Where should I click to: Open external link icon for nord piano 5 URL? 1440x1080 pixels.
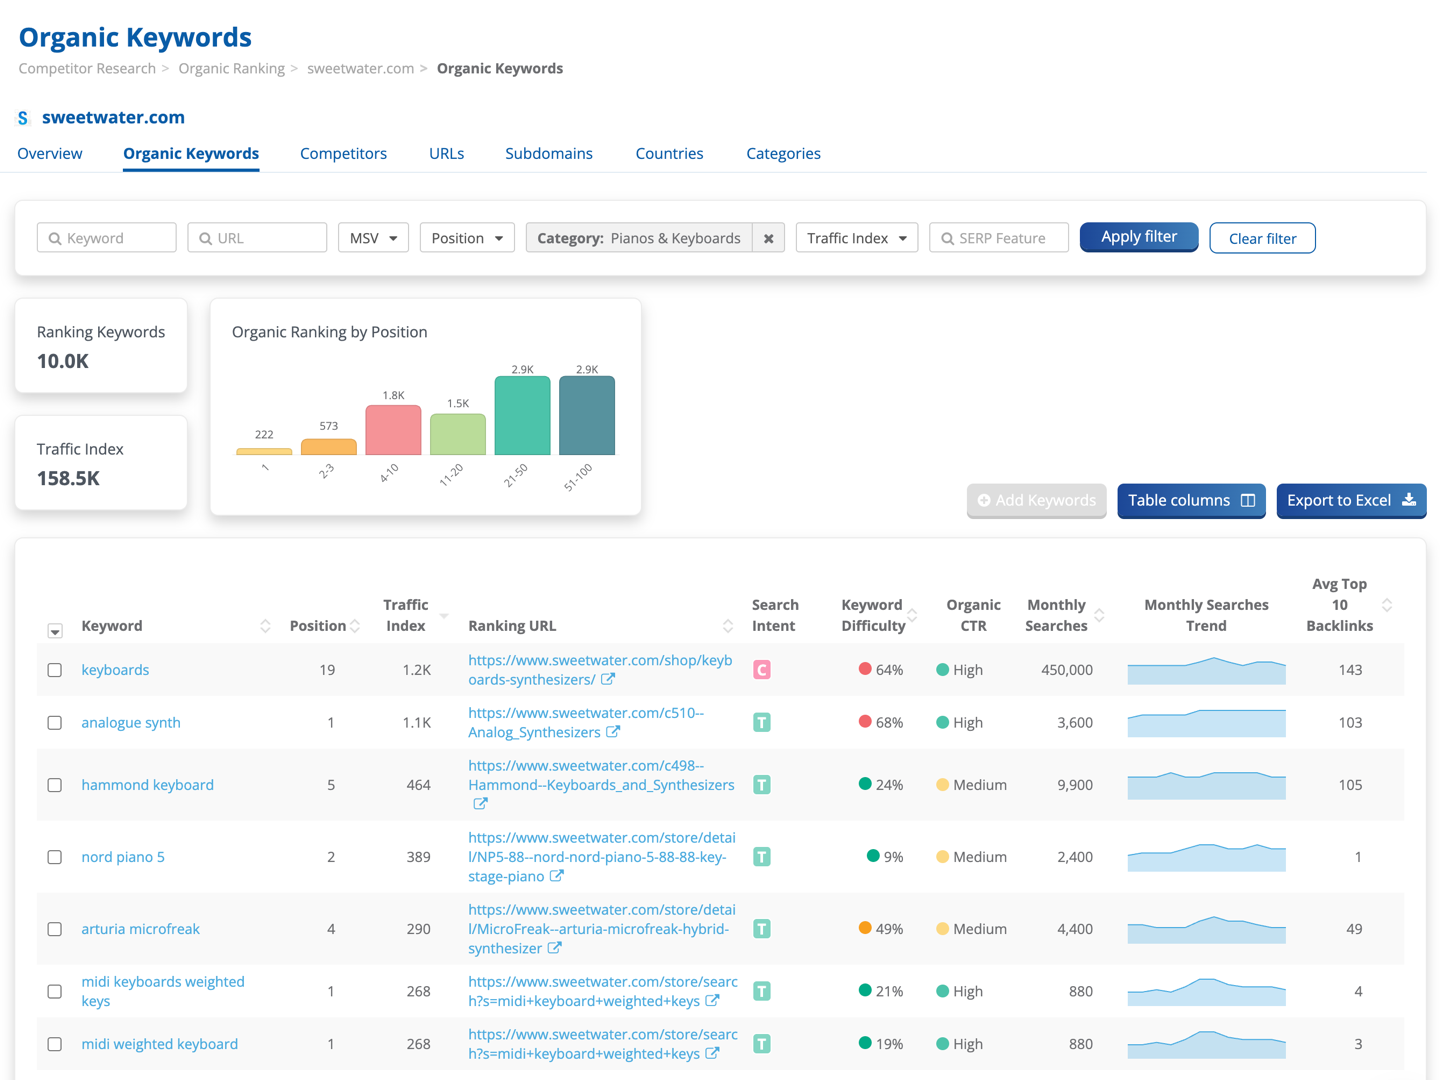click(557, 876)
